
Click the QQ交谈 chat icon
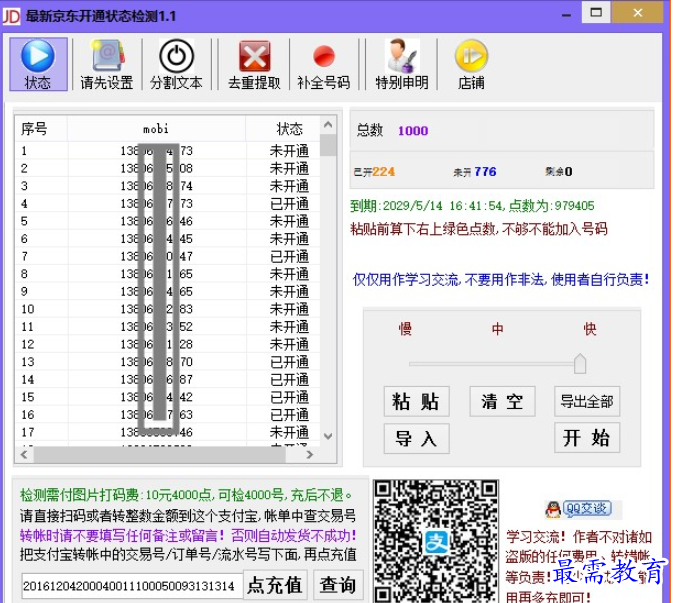pyautogui.click(x=584, y=509)
